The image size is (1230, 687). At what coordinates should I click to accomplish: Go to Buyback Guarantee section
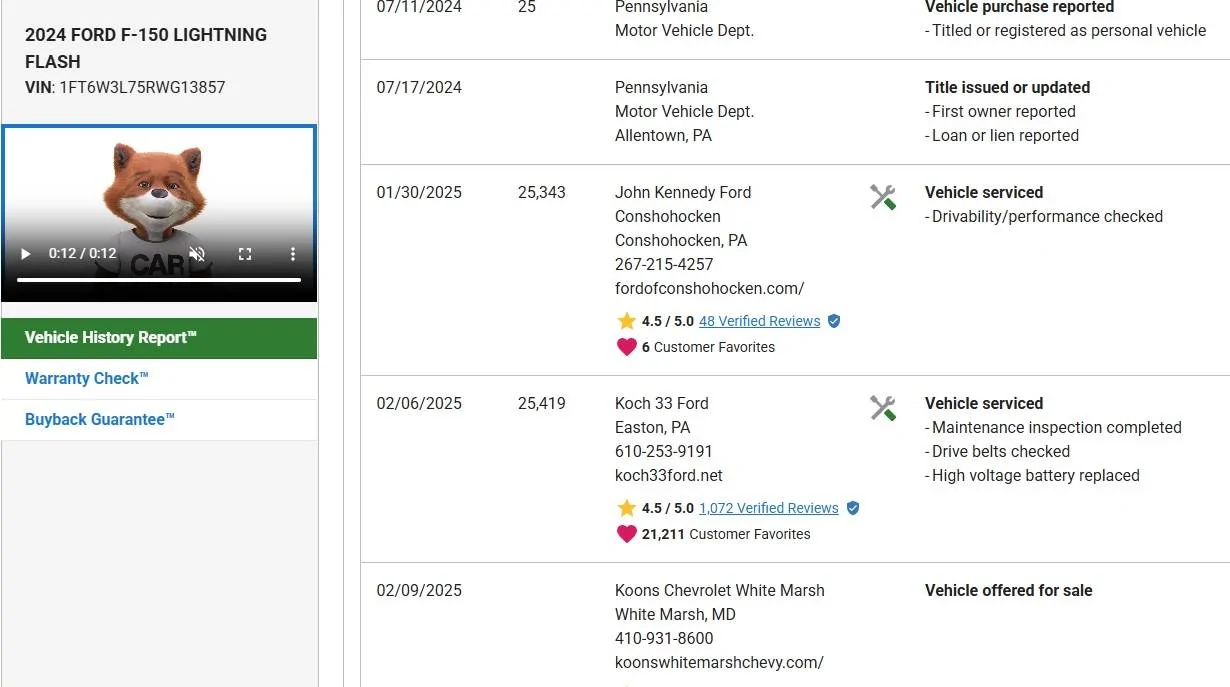[100, 420]
